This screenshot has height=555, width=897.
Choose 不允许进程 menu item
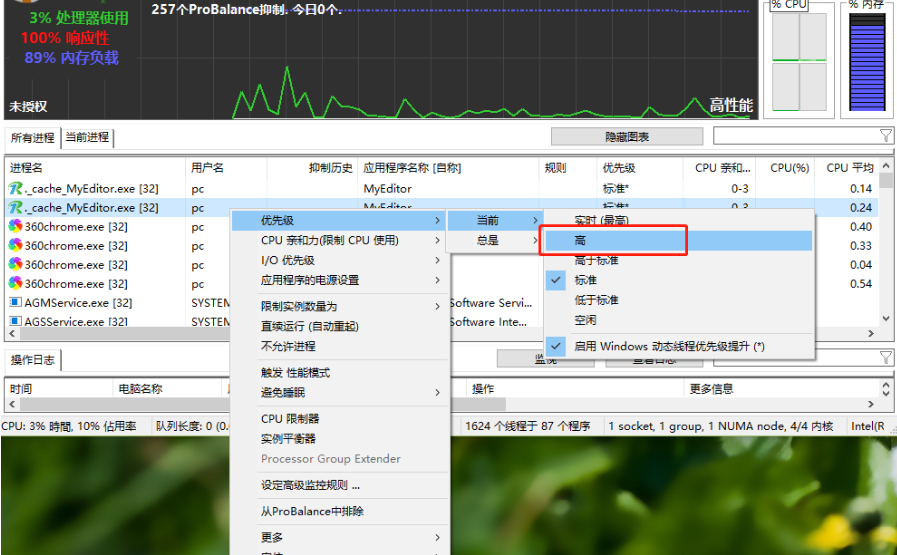coord(340,346)
